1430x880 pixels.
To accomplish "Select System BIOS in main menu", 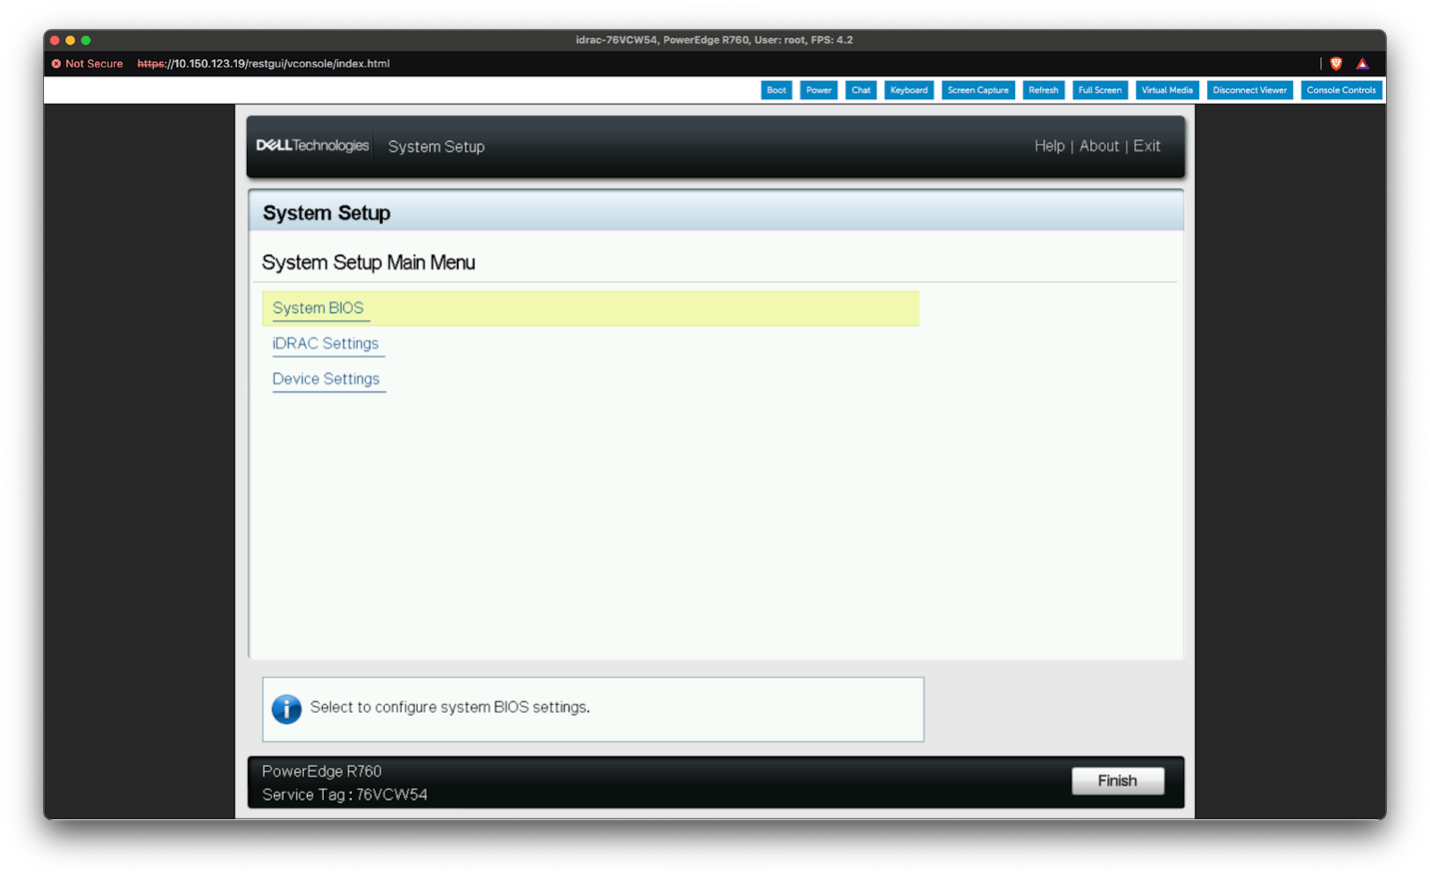I will (318, 308).
